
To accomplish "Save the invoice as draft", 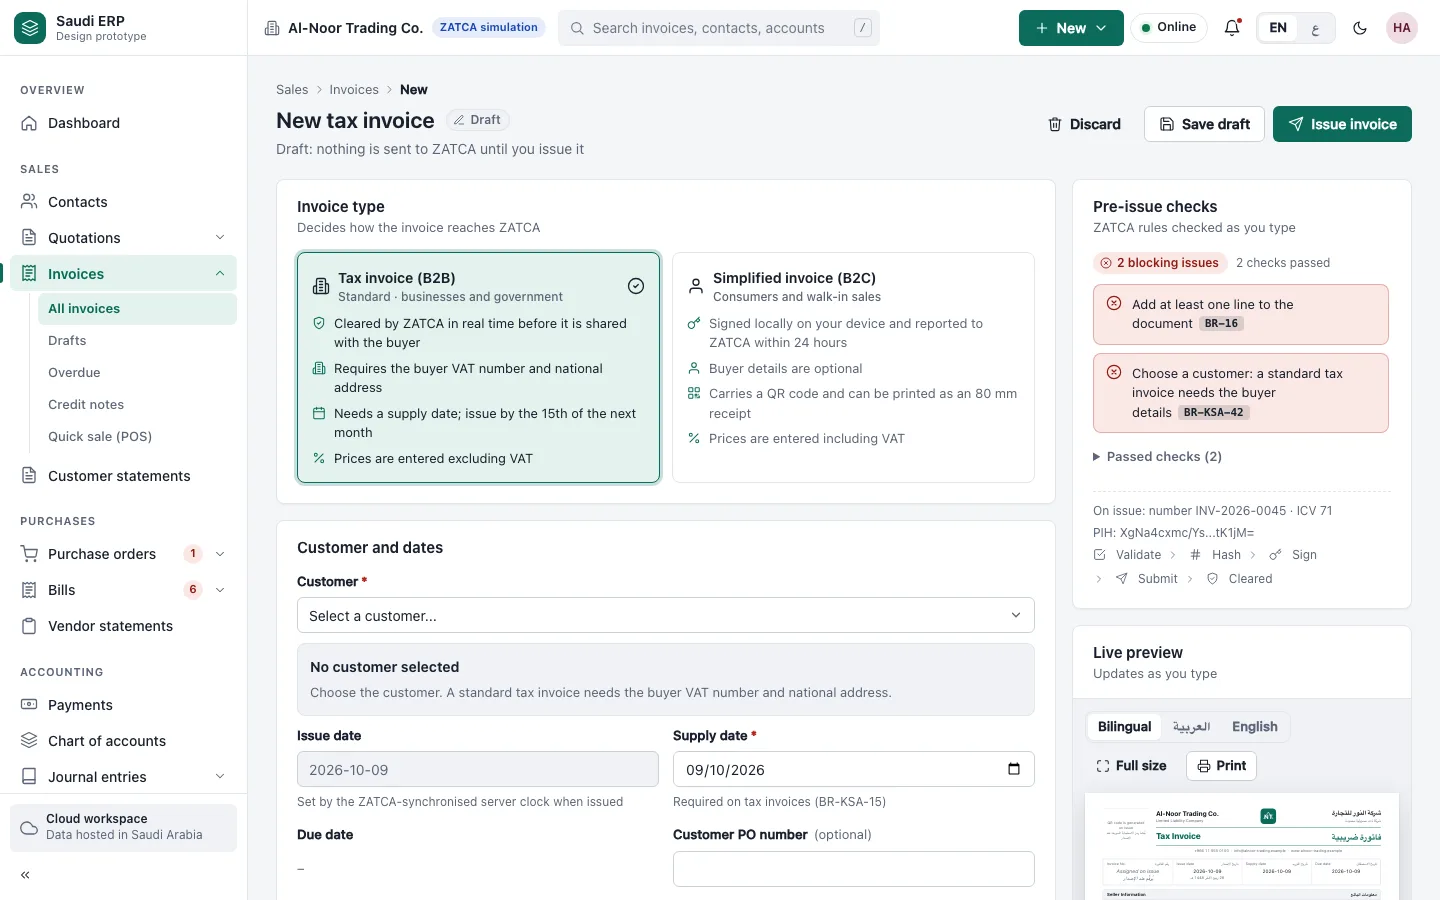I will (x=1204, y=124).
